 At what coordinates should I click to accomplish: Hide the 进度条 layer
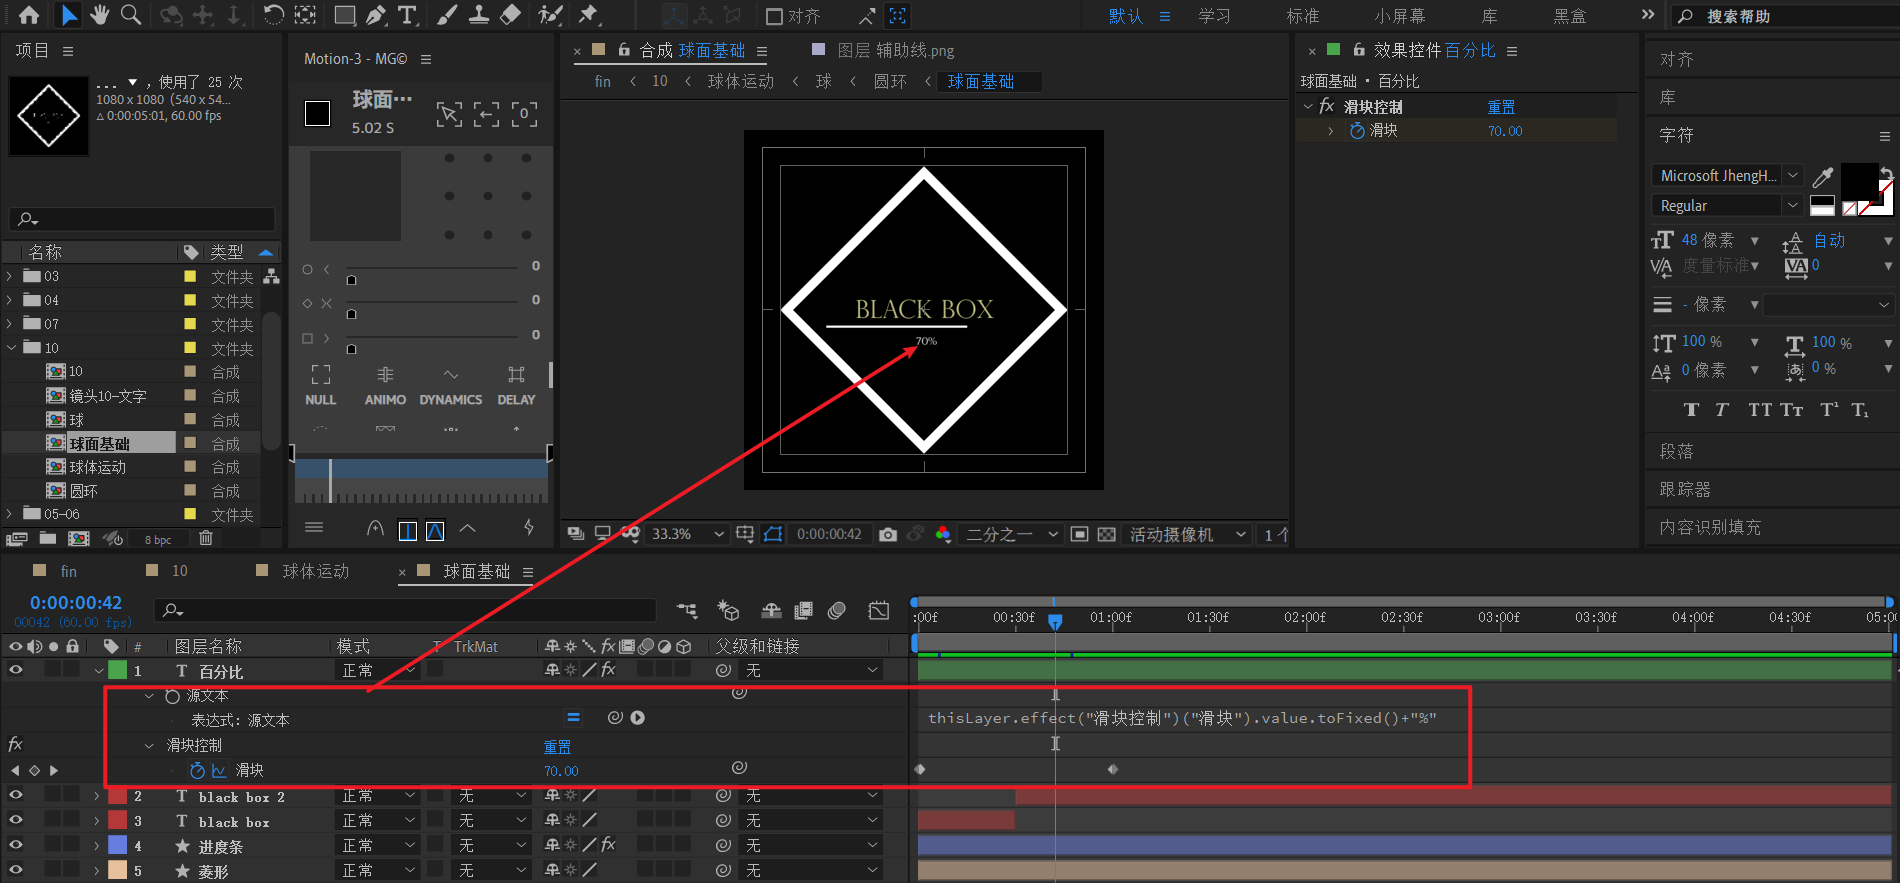[x=16, y=845]
